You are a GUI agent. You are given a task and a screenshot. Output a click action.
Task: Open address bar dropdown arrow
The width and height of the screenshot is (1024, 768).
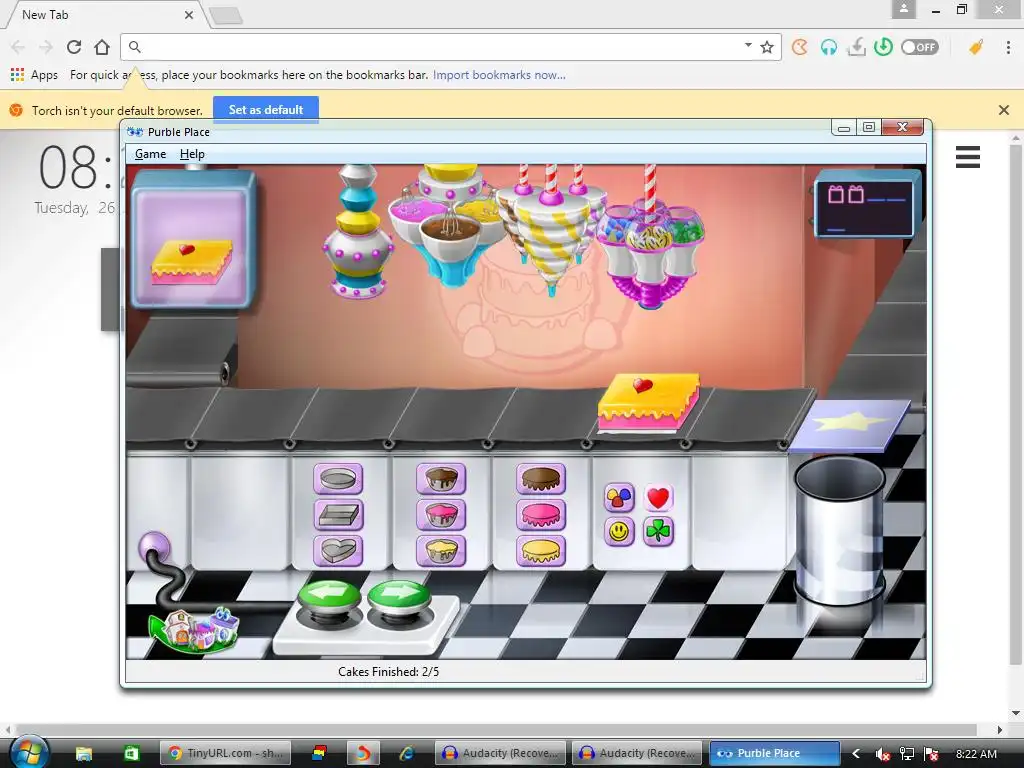[x=748, y=45]
